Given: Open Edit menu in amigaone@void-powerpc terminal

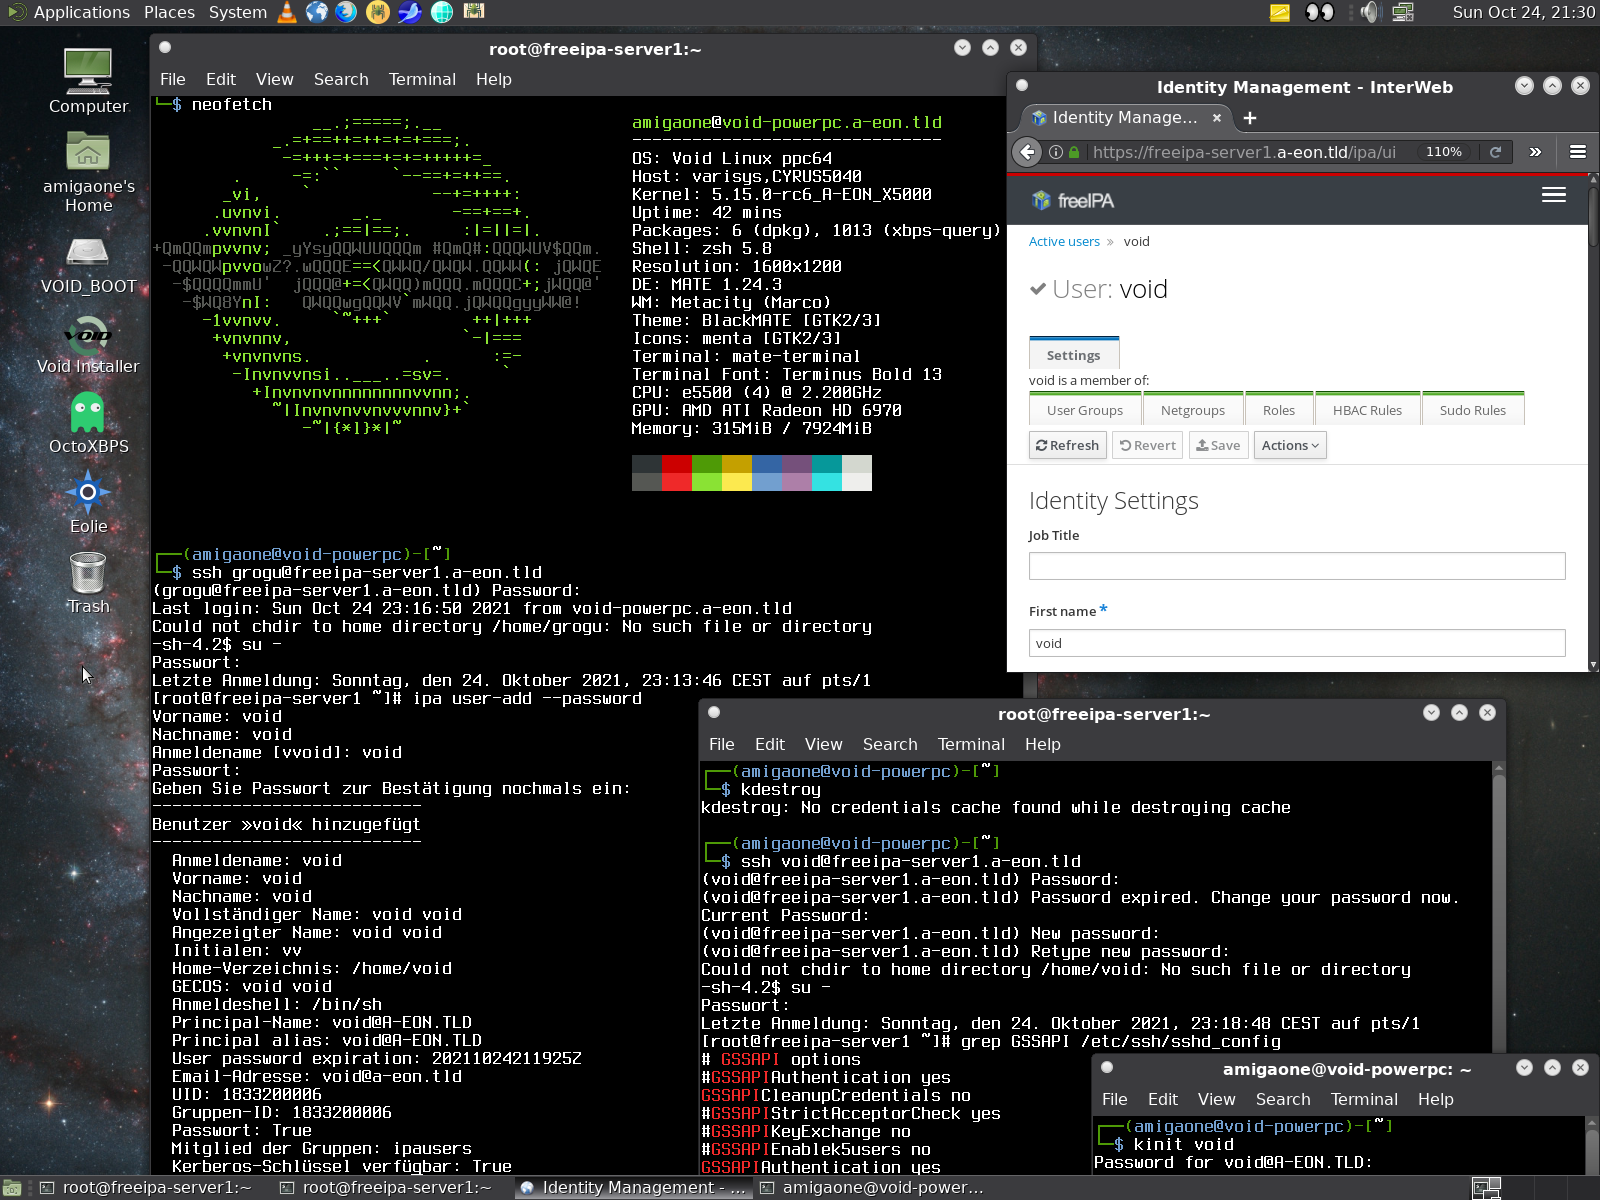Looking at the screenshot, I should pyautogui.click(x=1163, y=1099).
